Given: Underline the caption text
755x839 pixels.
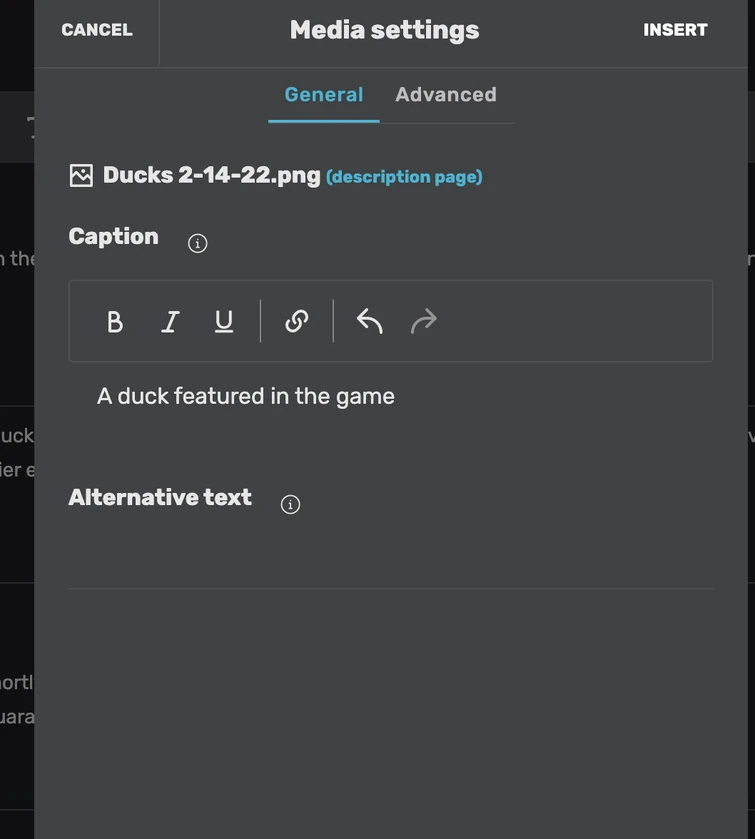Looking at the screenshot, I should 224,321.
